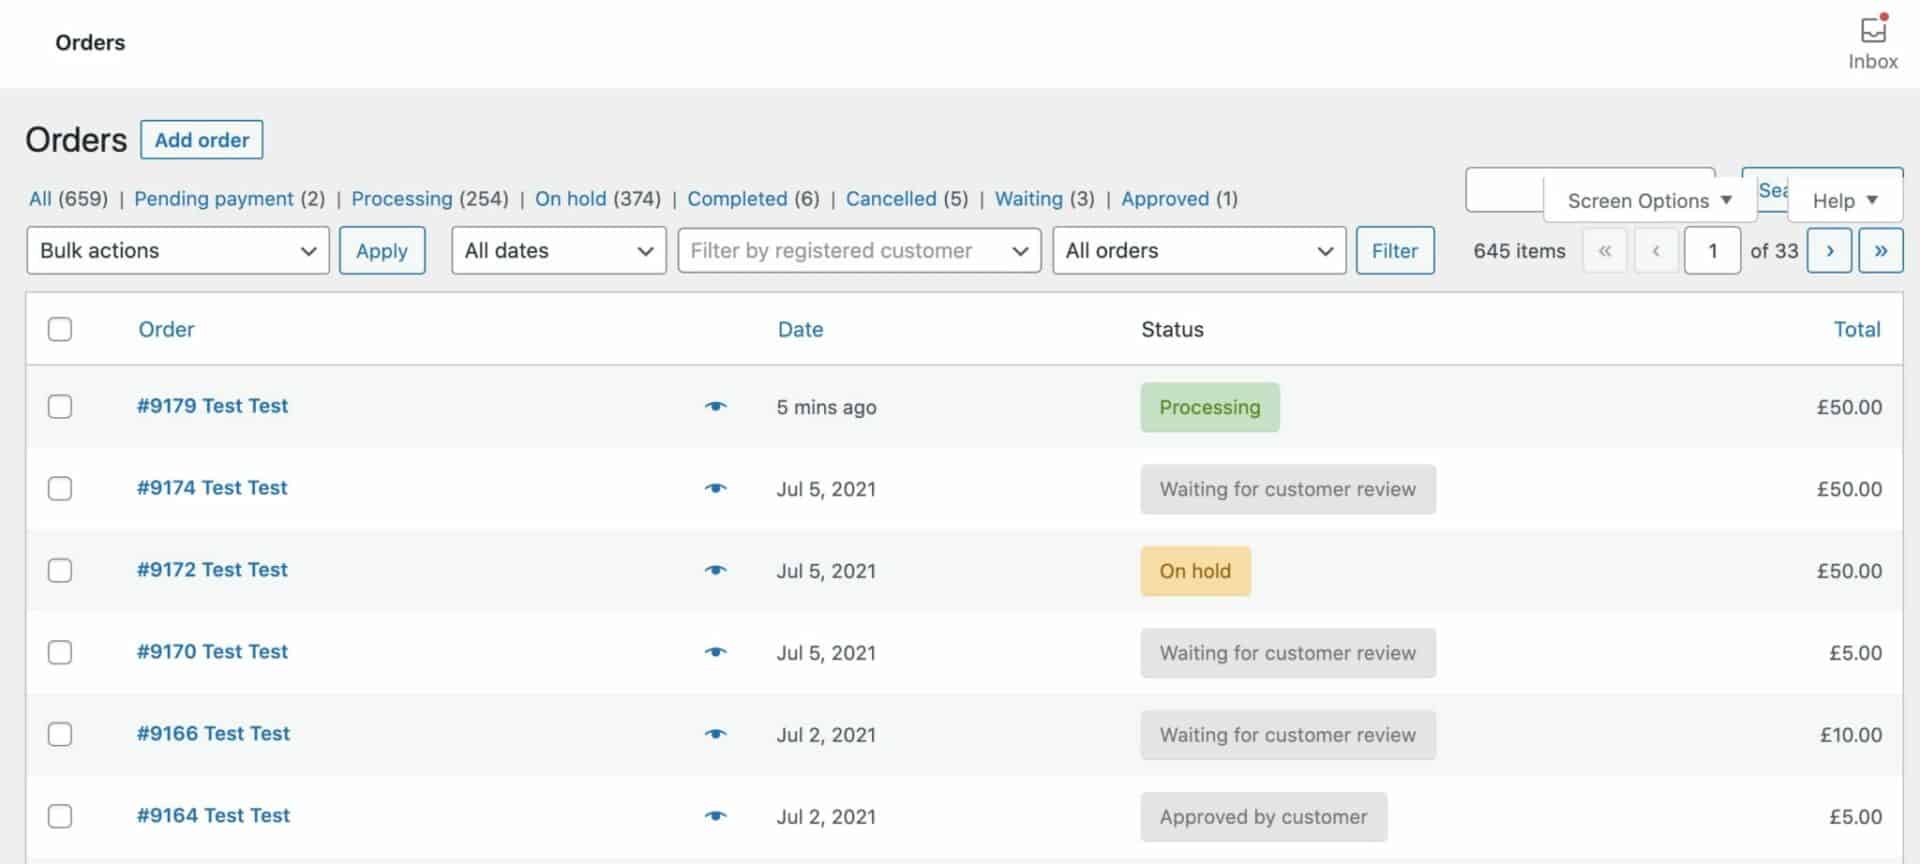Viewport: 1920px width, 864px height.
Task: Filter by Processing (254) status
Action: pos(430,198)
